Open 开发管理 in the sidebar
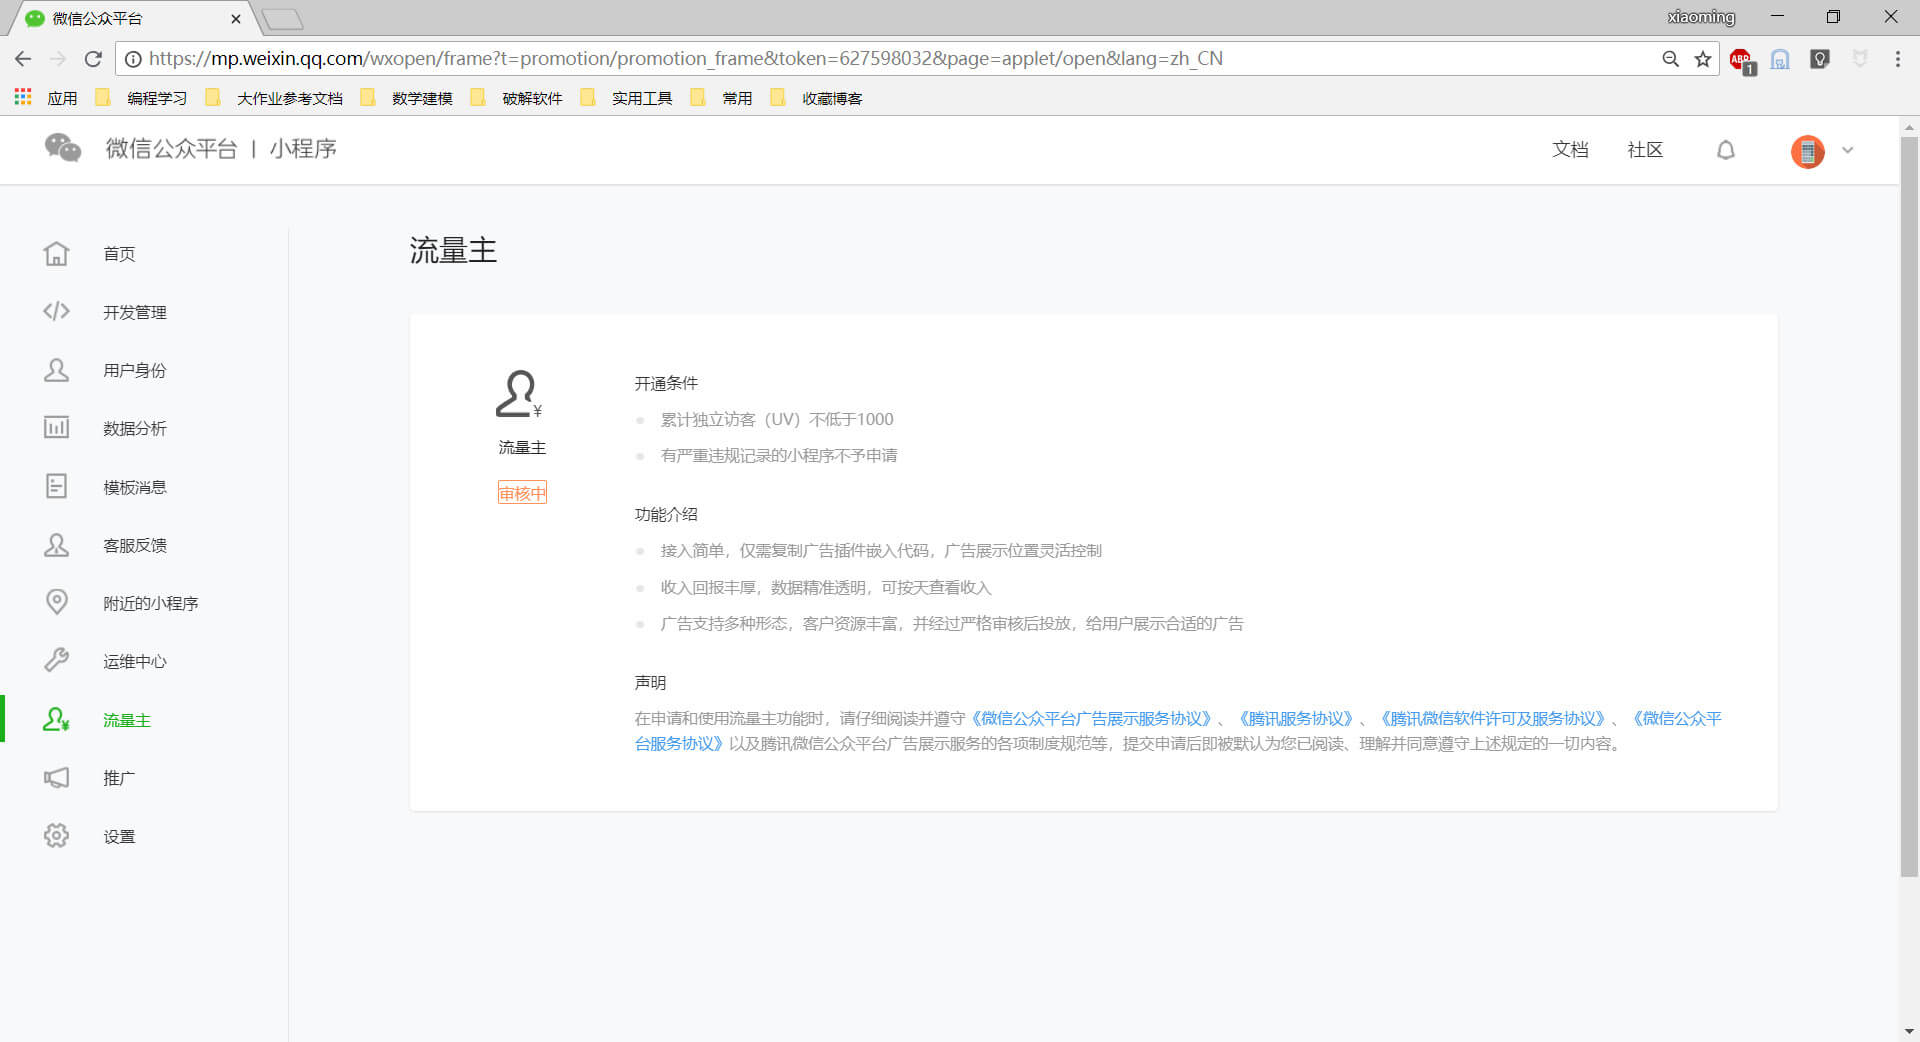The width and height of the screenshot is (1920, 1042). [135, 312]
